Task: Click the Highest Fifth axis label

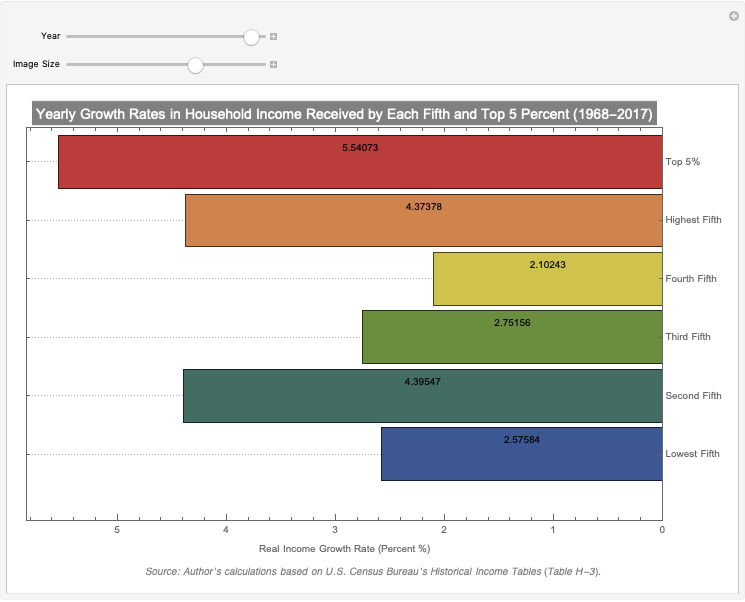Action: (693, 220)
